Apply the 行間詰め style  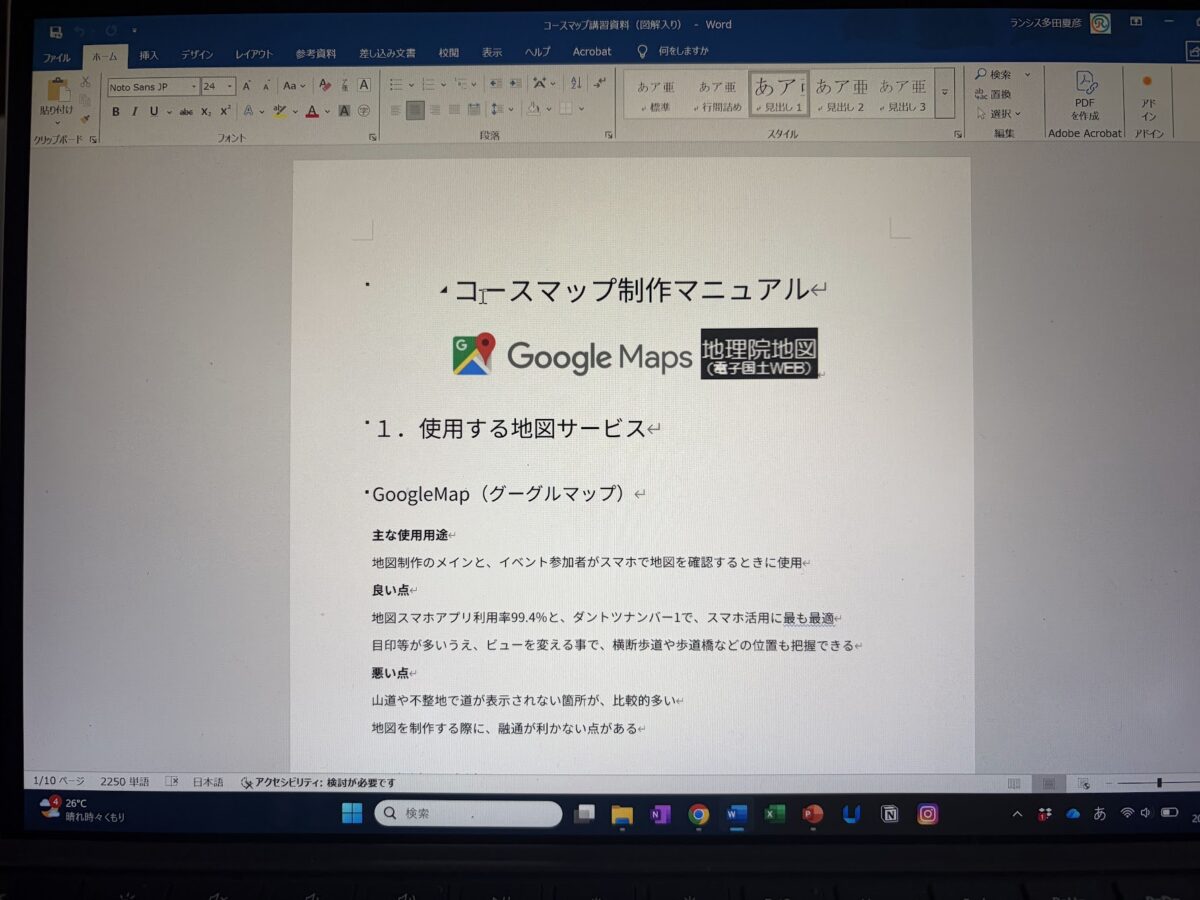[x=717, y=95]
